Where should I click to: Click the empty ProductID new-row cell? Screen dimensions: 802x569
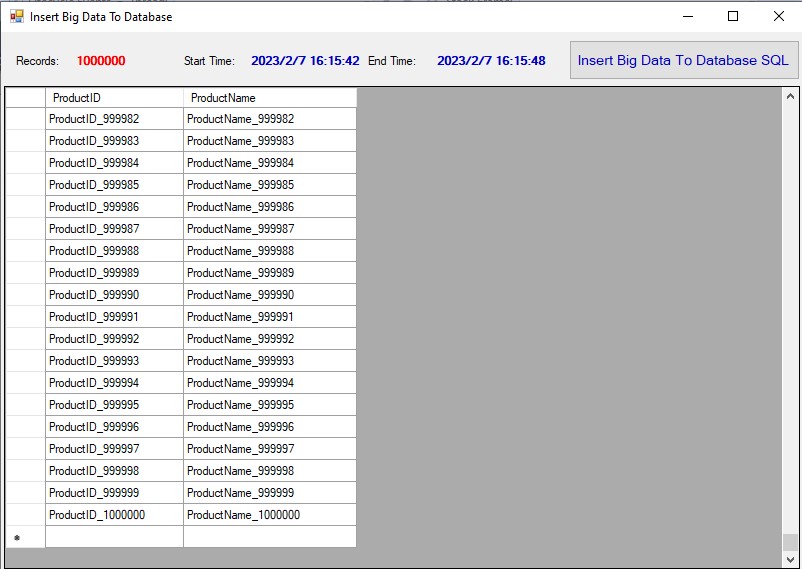[x=115, y=537]
